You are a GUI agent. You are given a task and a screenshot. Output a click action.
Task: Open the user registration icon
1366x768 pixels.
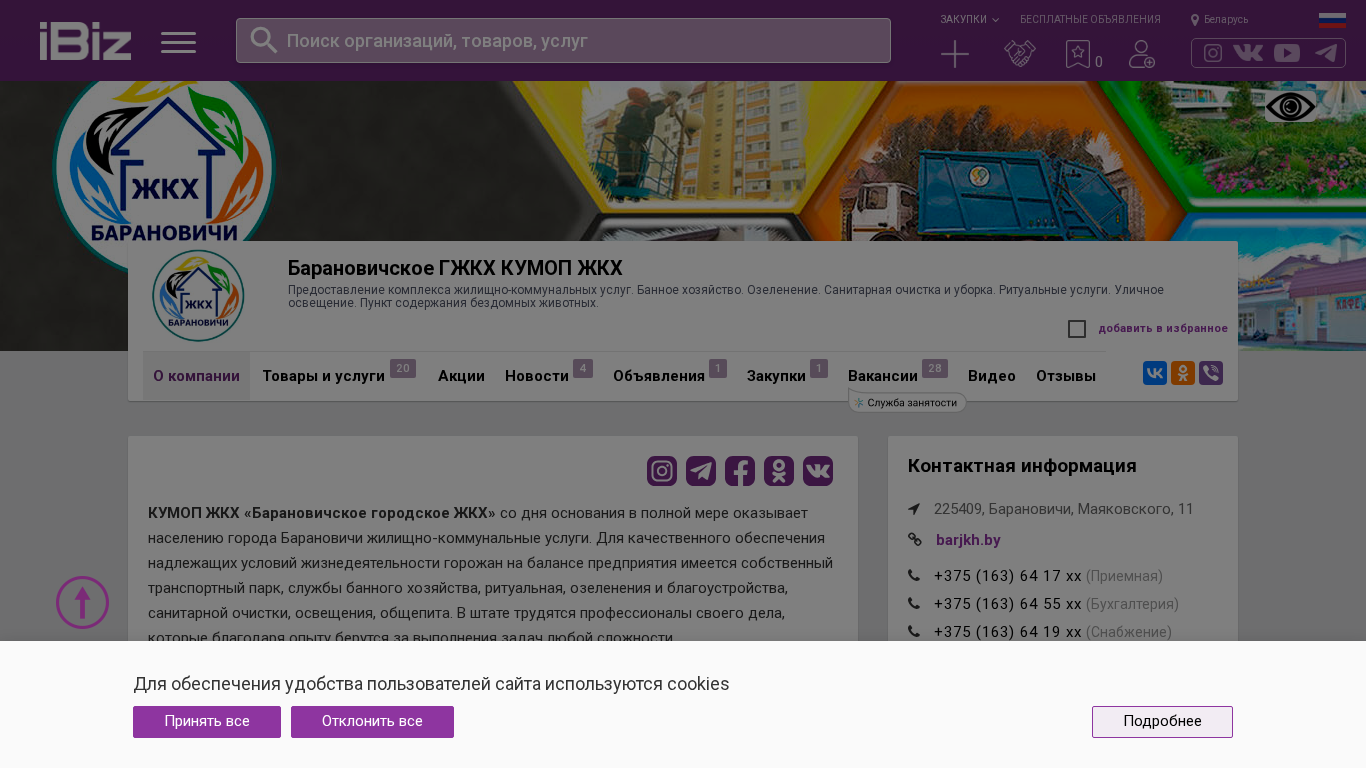pyautogui.click(x=1142, y=54)
